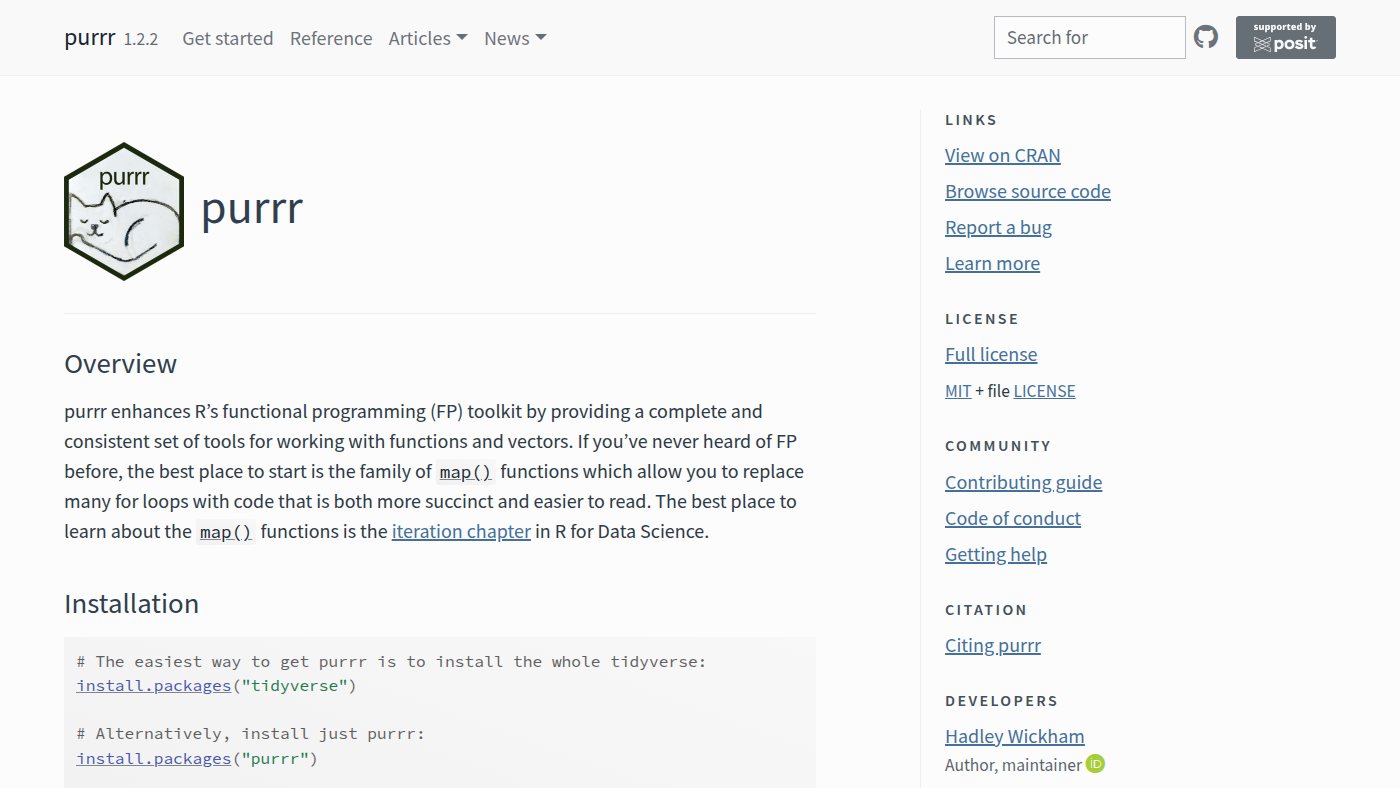Viewport: 1400px width, 788px height.
Task: Click the DEVELOPERS sidebar heading
Action: point(1001,701)
